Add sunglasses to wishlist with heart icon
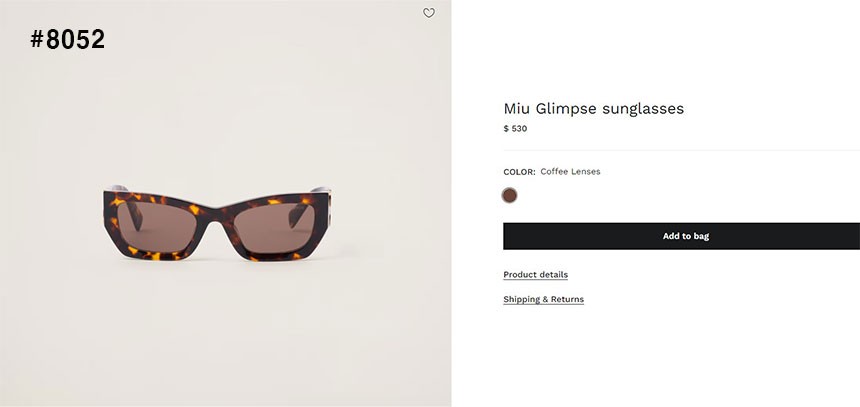The image size is (860, 407). point(429,13)
